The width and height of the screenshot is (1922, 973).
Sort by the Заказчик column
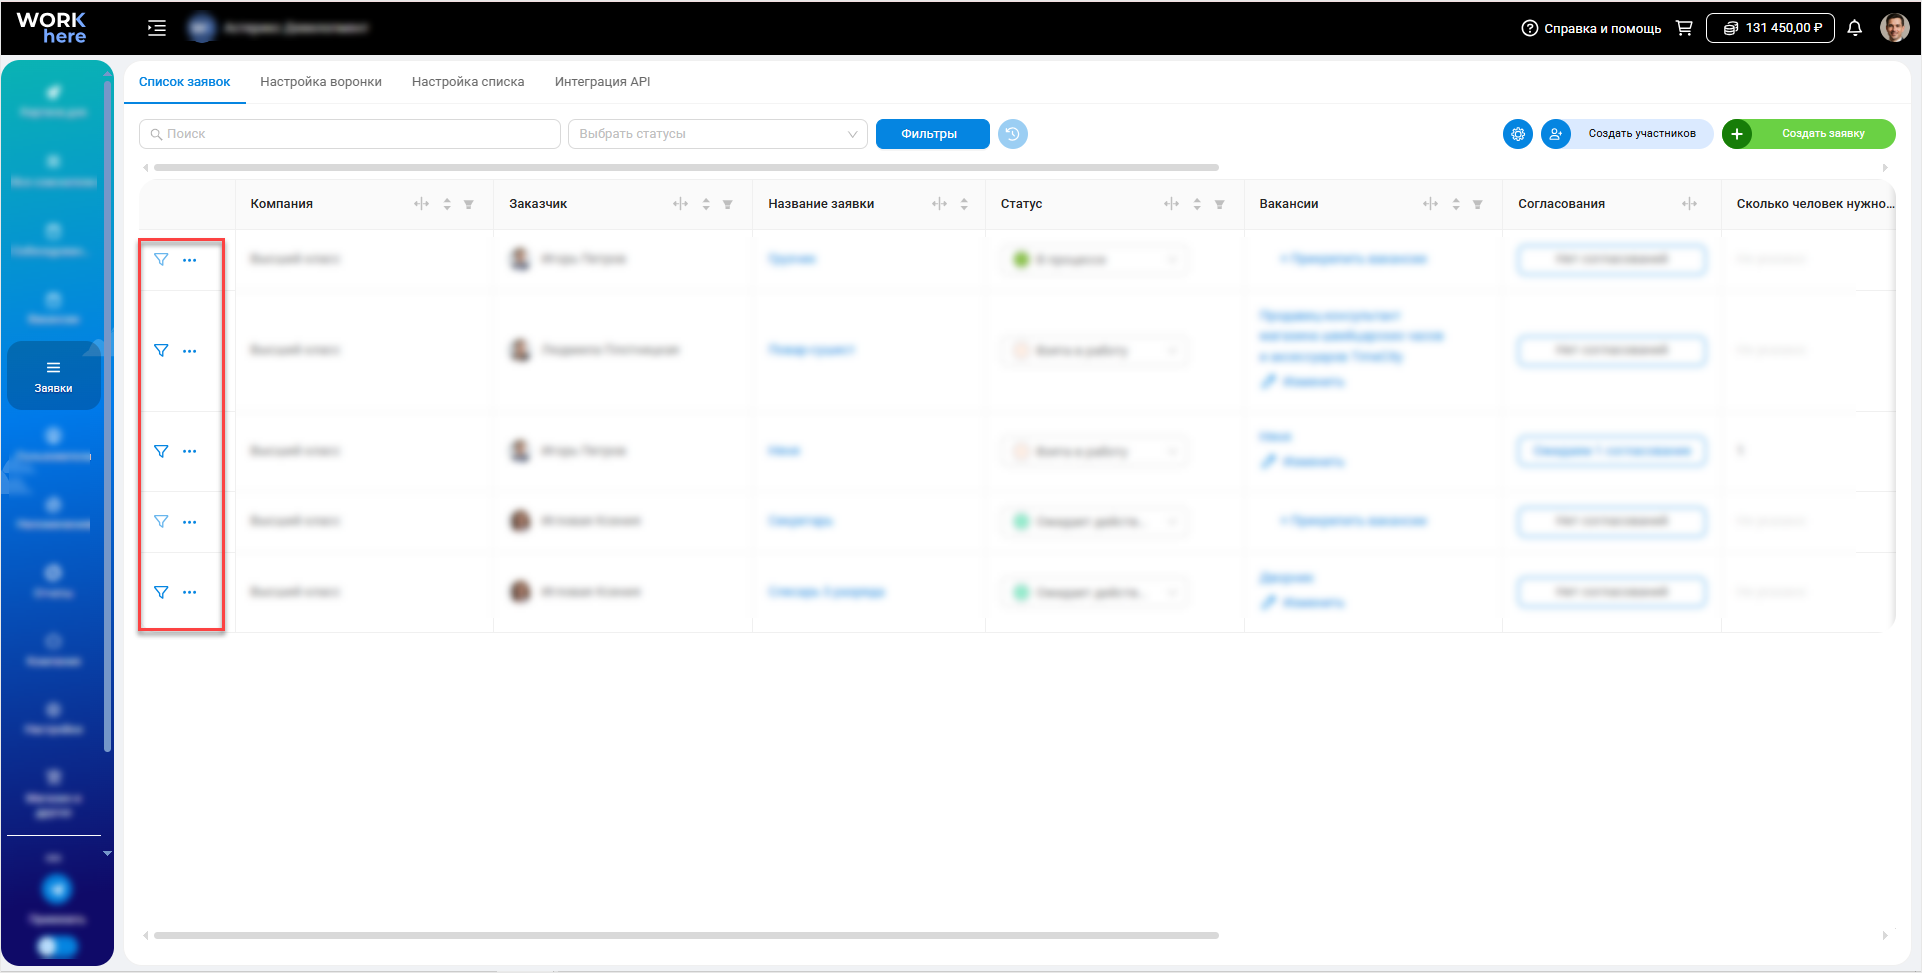point(706,204)
